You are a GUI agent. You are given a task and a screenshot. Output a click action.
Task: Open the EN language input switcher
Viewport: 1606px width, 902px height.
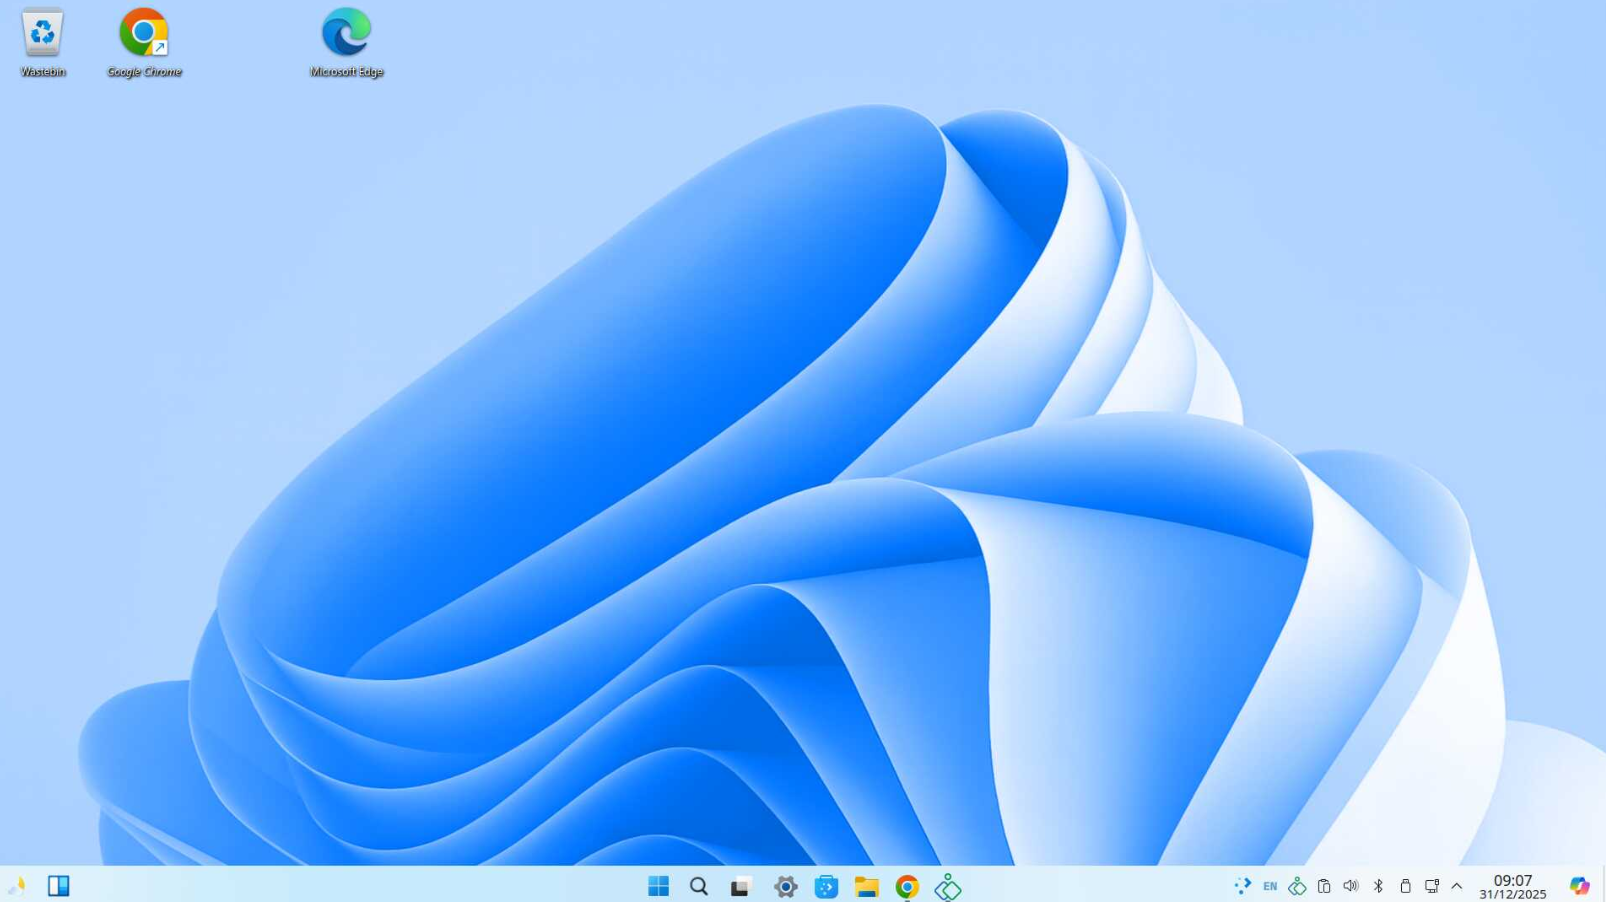[1270, 886]
